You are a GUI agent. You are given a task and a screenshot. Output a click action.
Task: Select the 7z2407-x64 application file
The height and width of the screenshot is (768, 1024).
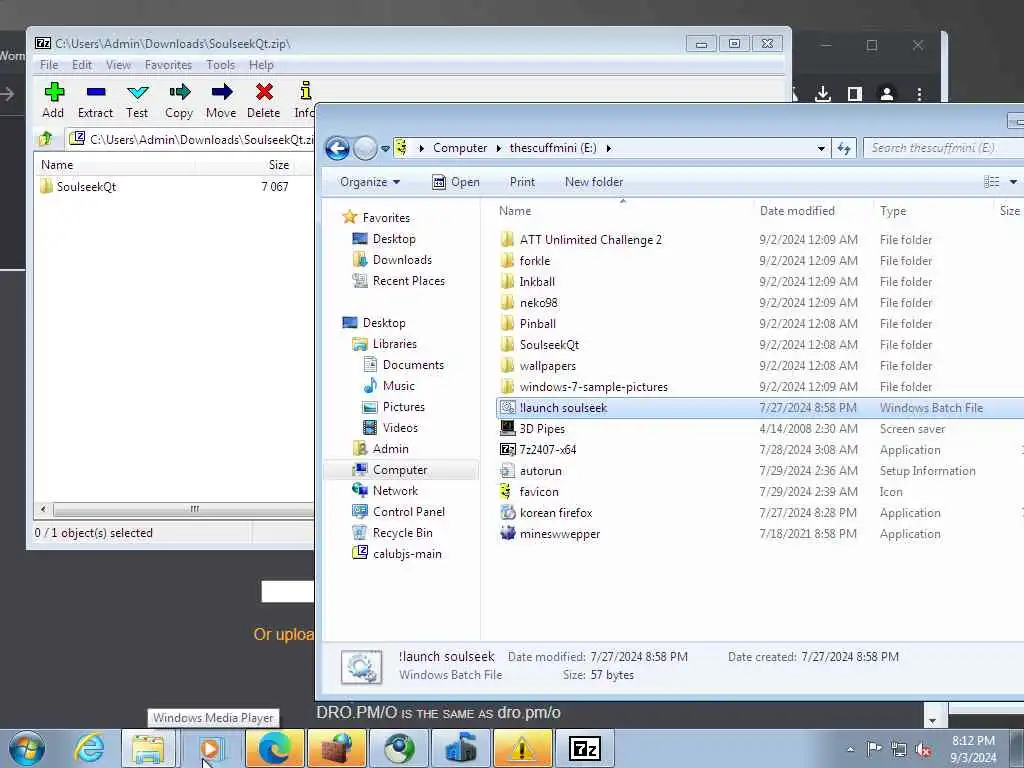point(547,450)
